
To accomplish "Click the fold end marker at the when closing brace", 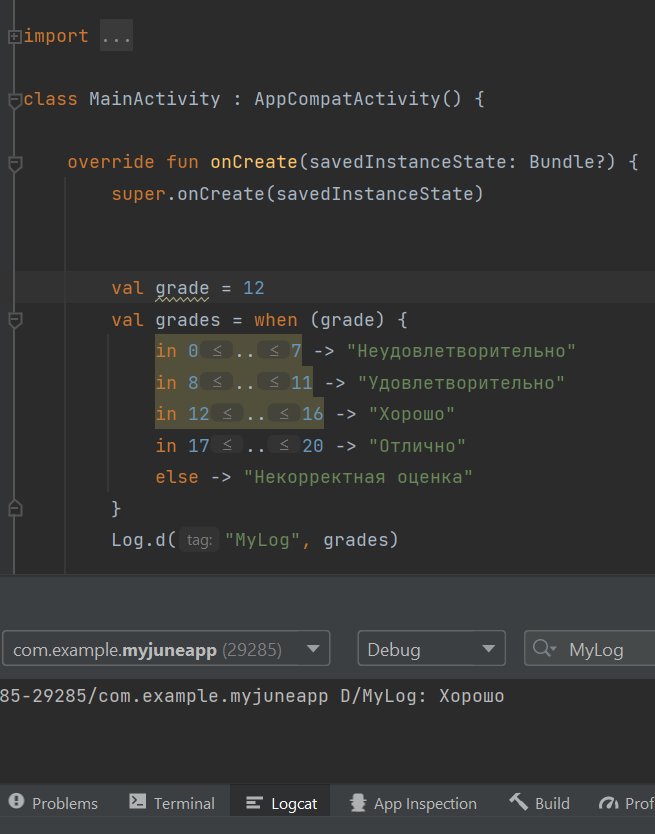I will coord(13,509).
